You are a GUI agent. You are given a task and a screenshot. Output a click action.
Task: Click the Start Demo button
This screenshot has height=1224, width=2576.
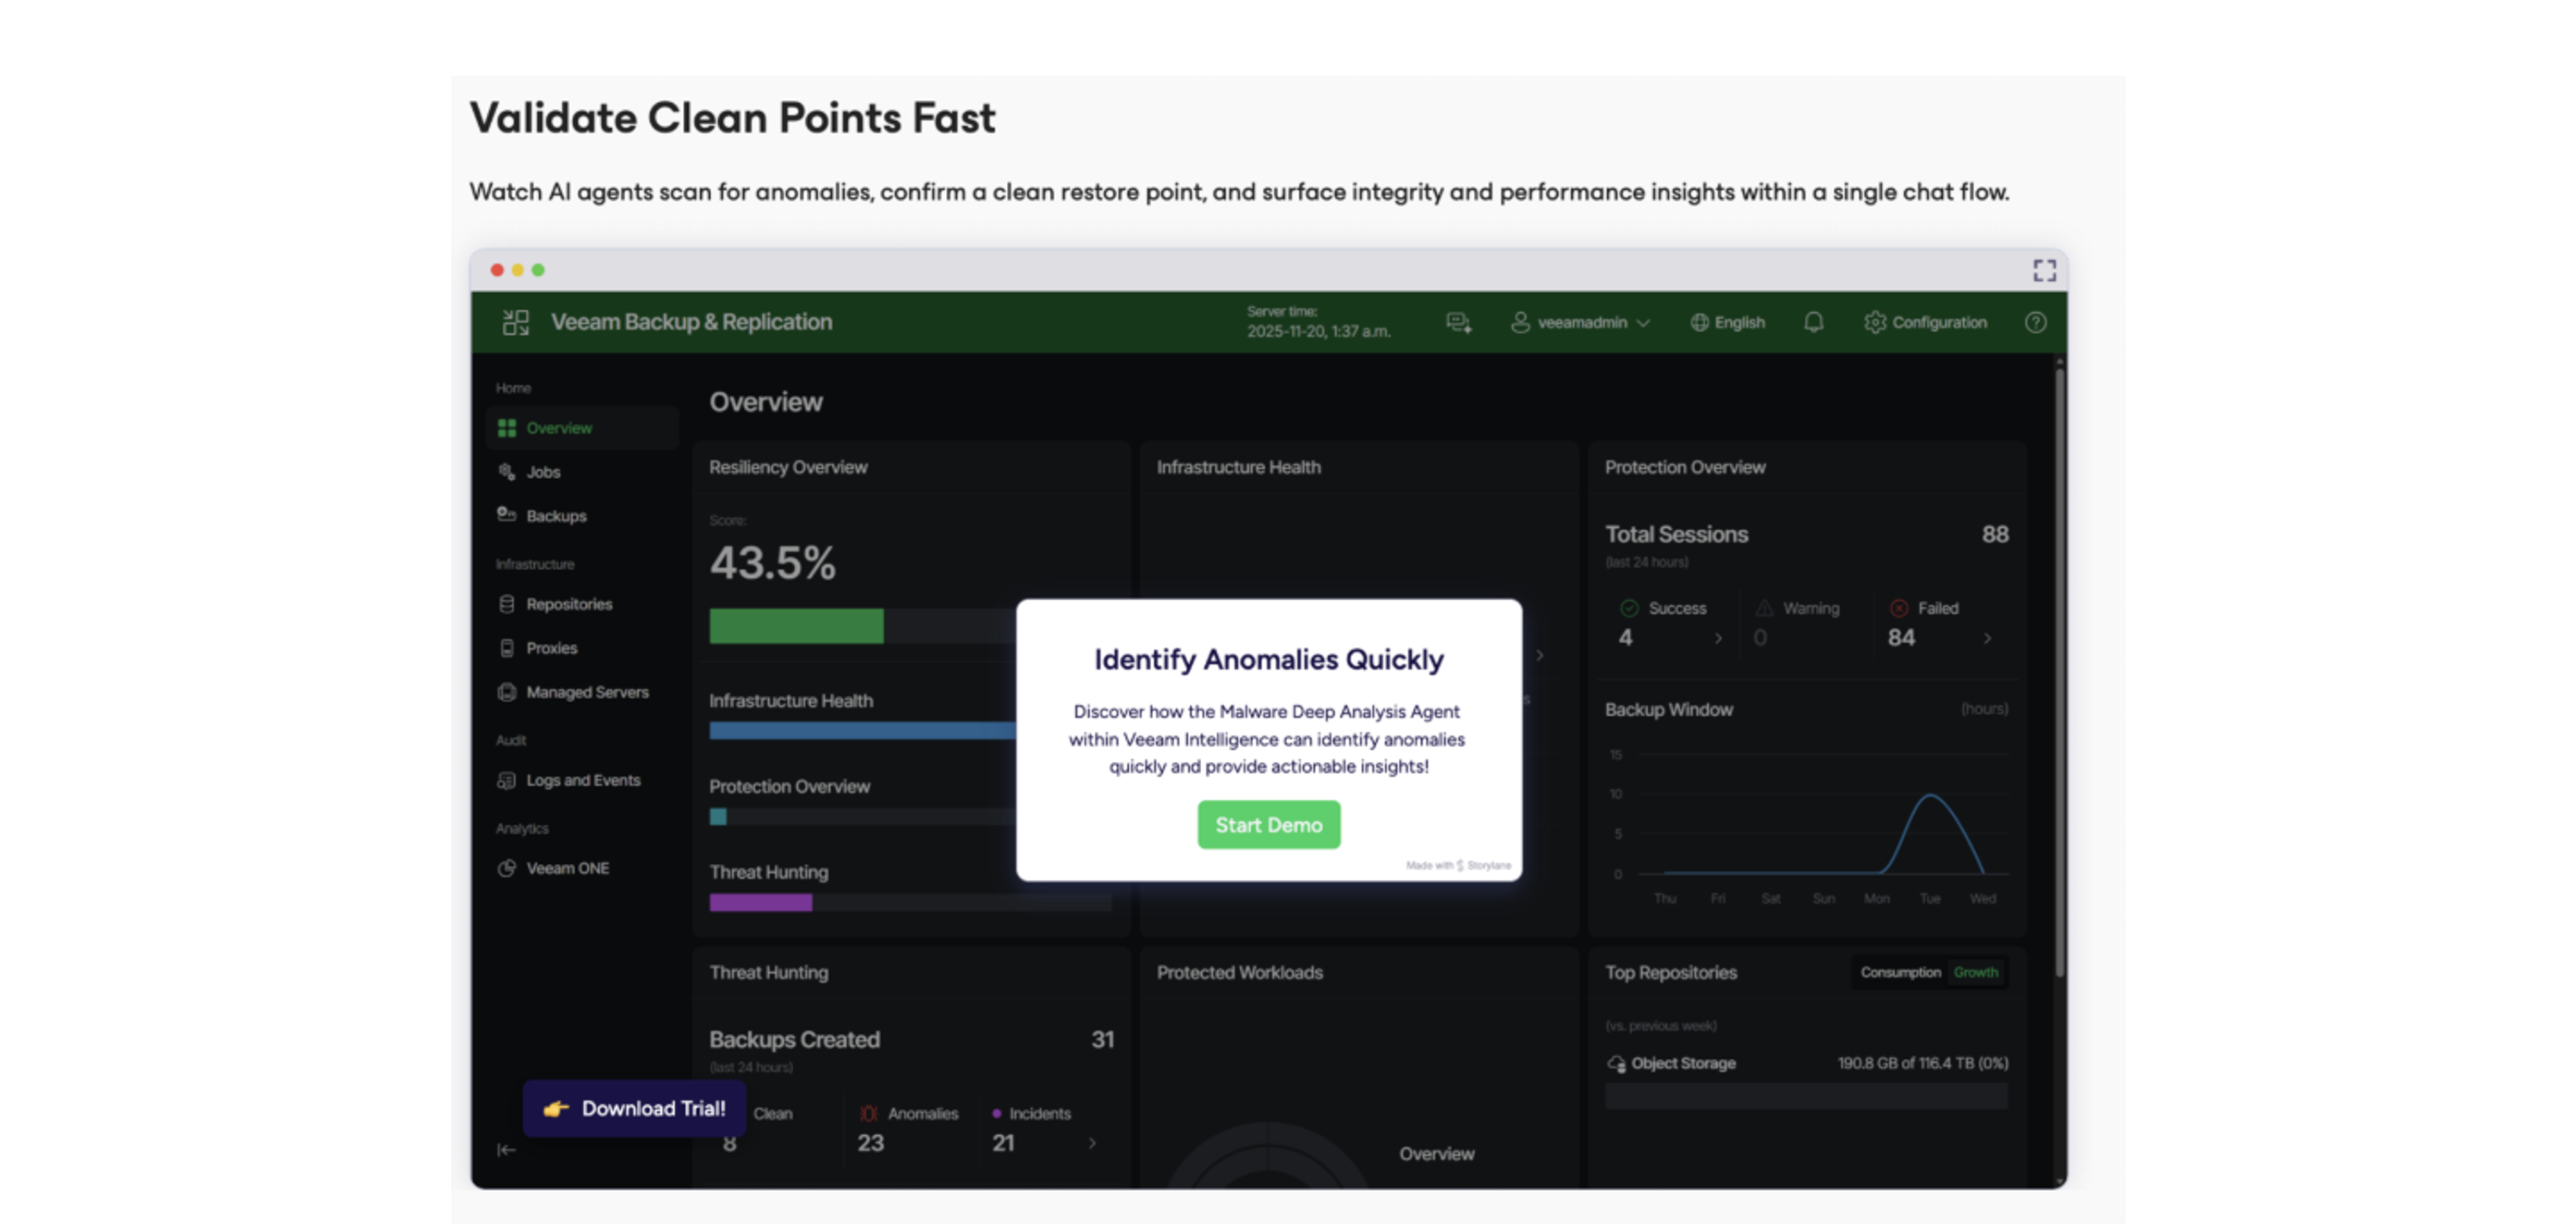click(x=1268, y=825)
